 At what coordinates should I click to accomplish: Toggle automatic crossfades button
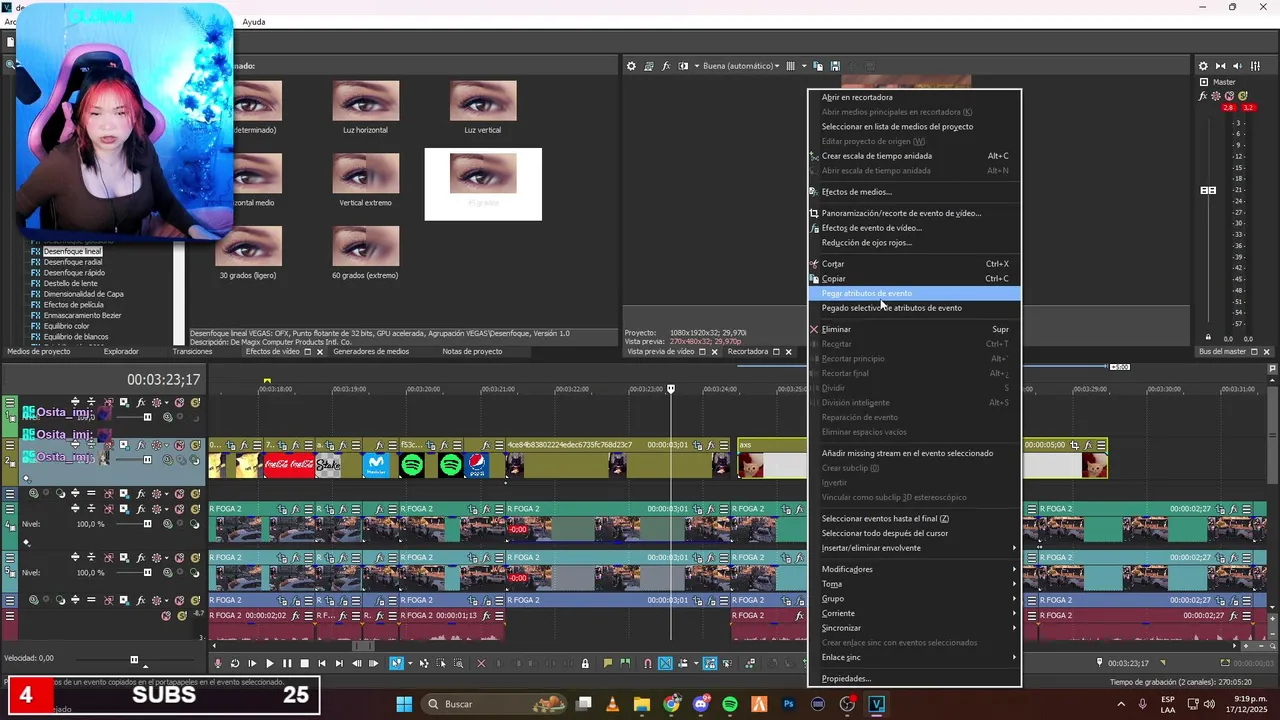665,663
